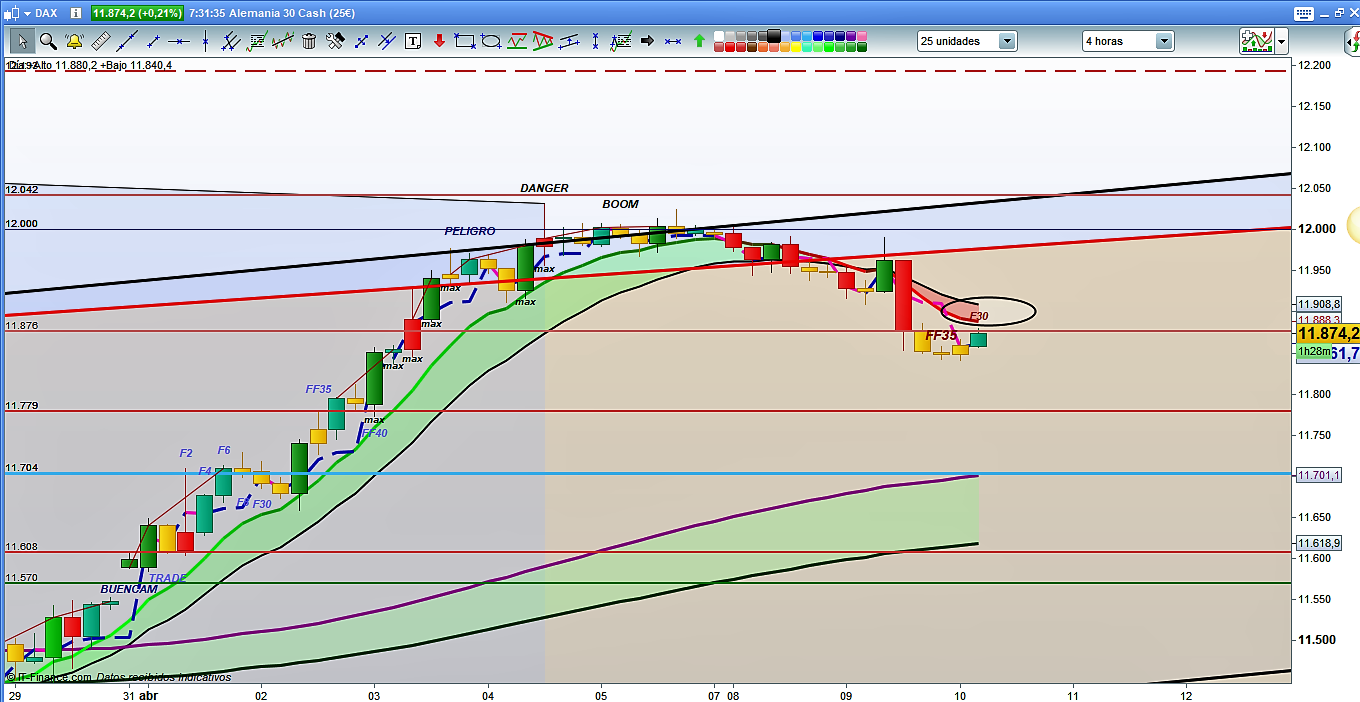
Task: Choose the ellipse drawing tool
Action: [491, 41]
